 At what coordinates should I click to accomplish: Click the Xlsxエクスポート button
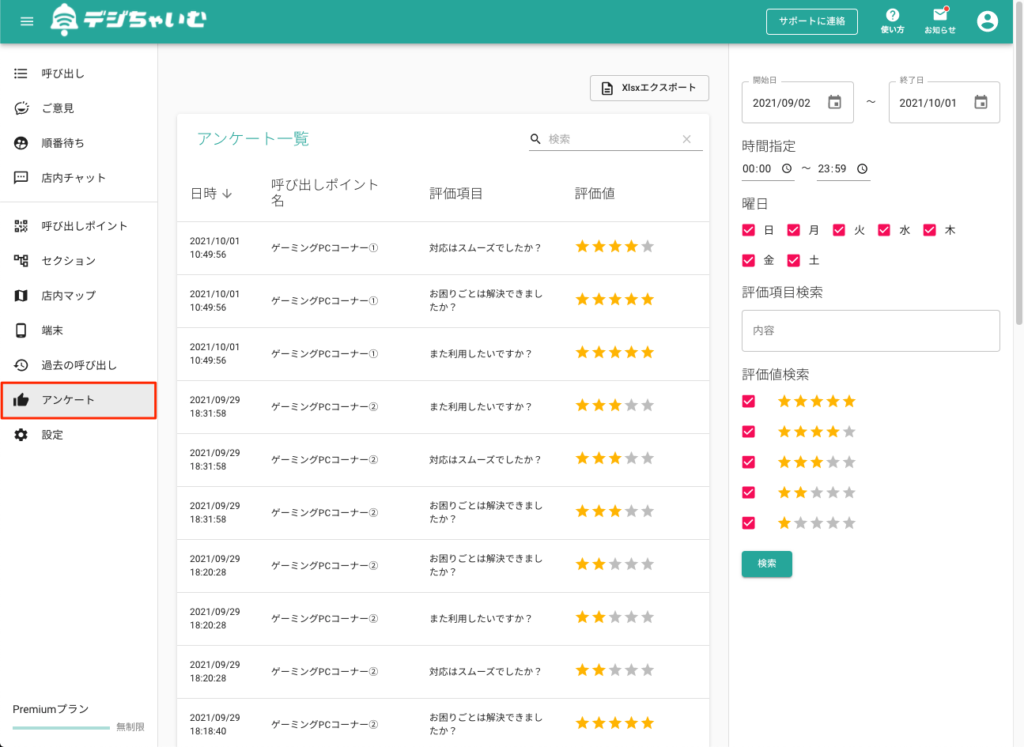[x=649, y=87]
